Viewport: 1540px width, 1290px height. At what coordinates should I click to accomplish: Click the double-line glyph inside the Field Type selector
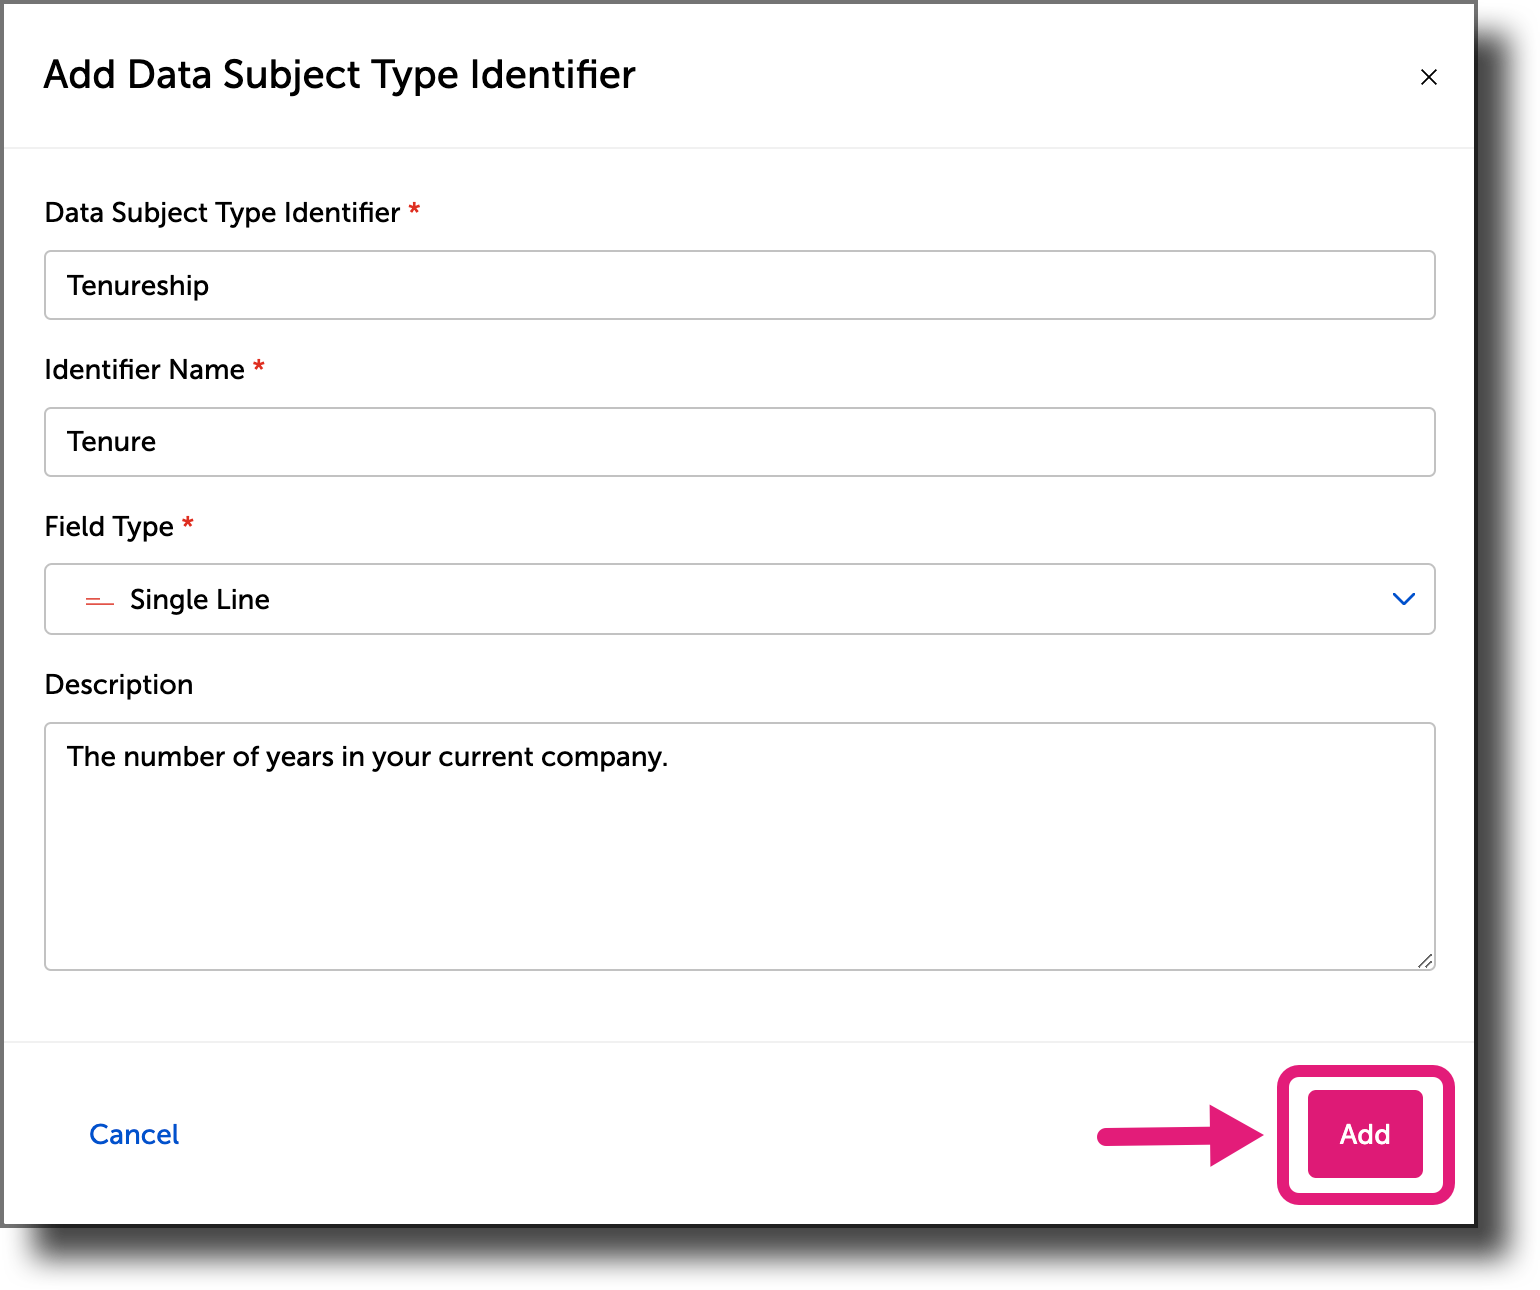point(98,600)
